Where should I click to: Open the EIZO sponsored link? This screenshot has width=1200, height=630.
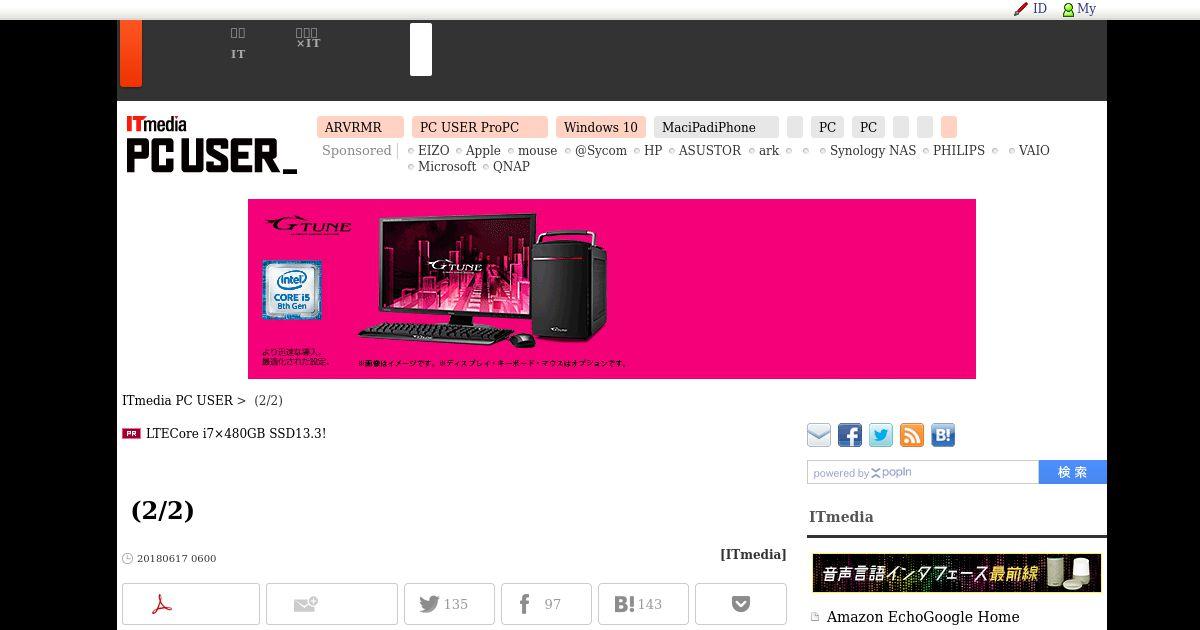(433, 151)
